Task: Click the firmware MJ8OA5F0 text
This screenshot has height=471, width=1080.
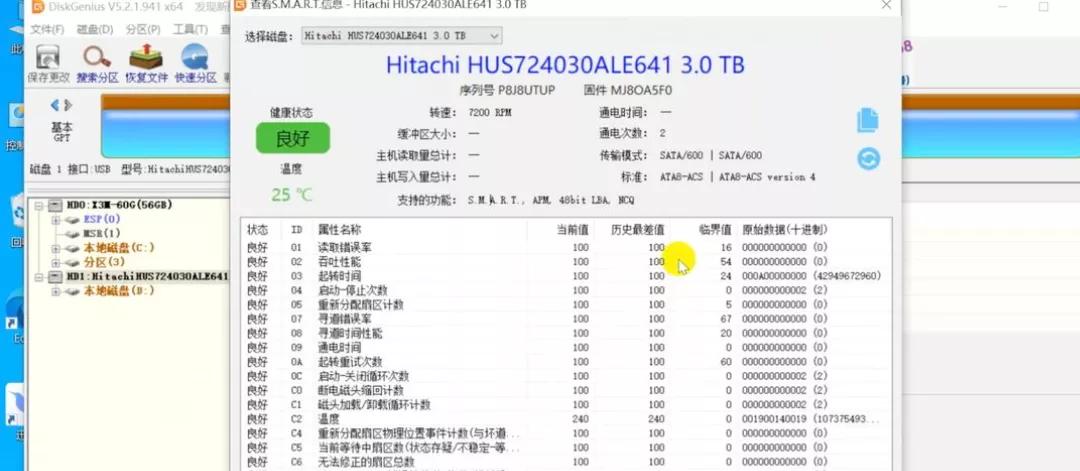Action: coord(641,90)
